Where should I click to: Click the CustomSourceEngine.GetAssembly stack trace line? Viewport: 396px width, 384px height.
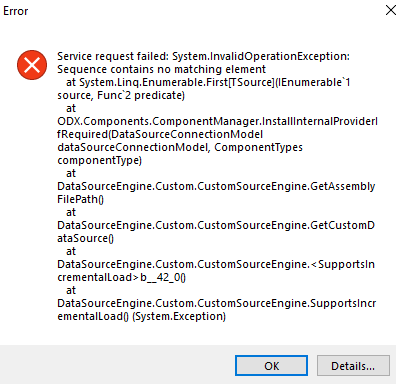click(x=216, y=186)
